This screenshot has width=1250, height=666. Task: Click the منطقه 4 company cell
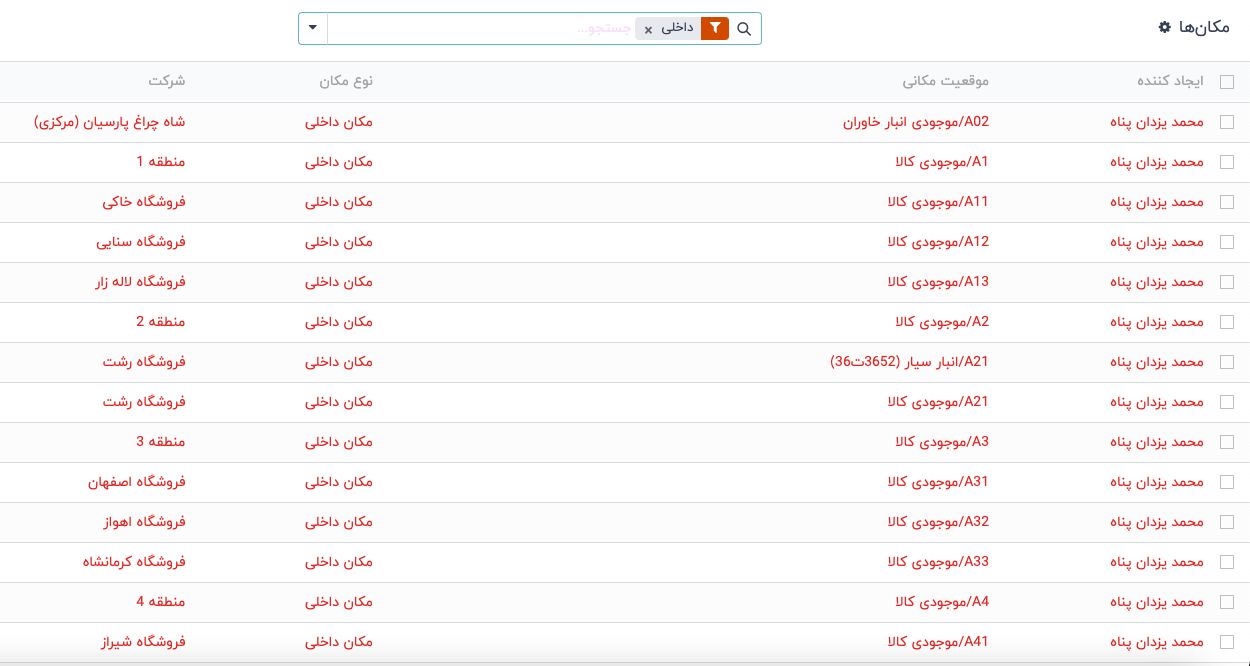[160, 602]
